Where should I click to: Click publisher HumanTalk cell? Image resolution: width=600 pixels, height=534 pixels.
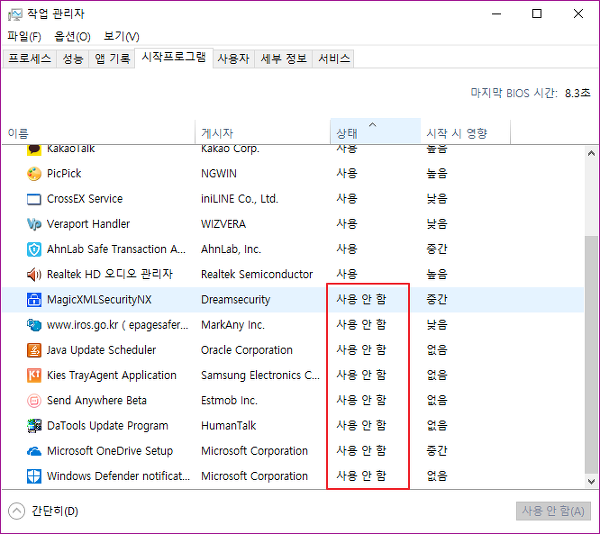click(228, 426)
